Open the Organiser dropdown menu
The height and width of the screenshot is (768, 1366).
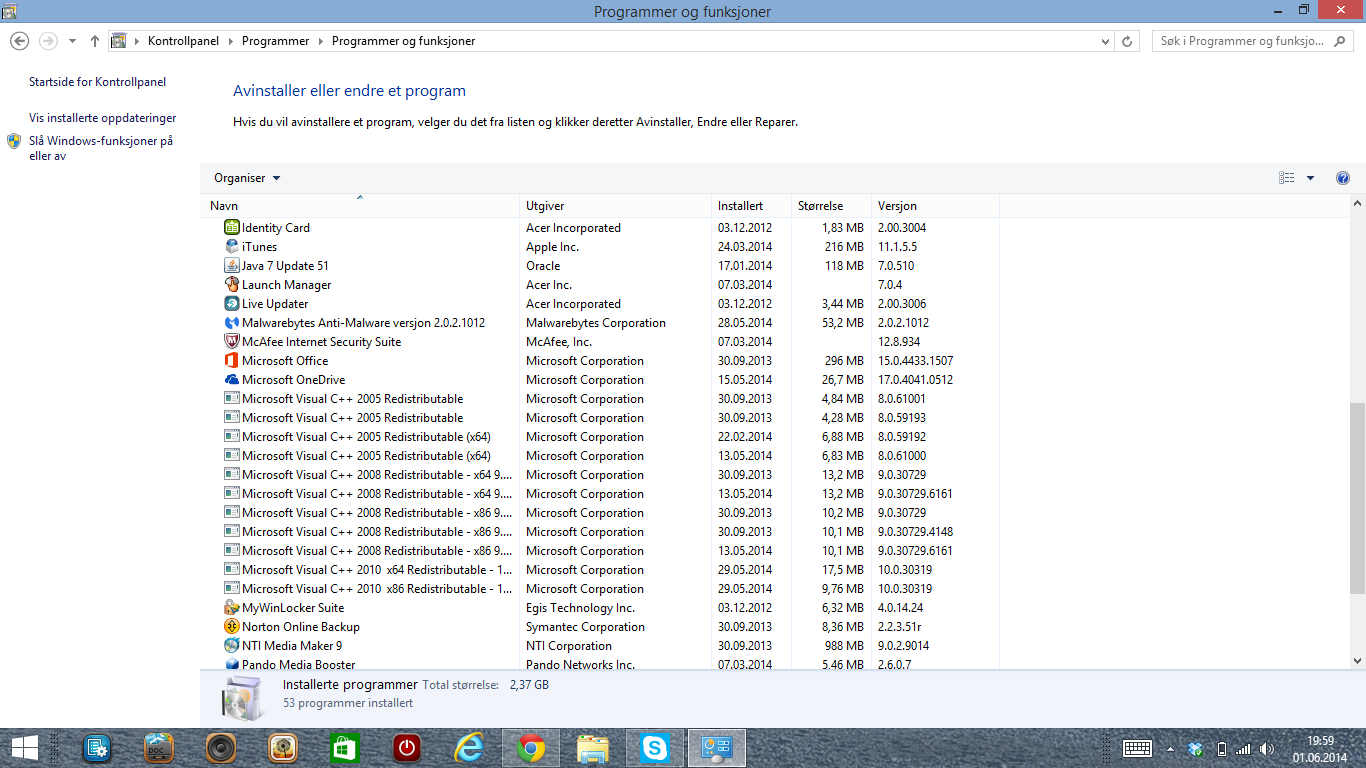click(247, 178)
